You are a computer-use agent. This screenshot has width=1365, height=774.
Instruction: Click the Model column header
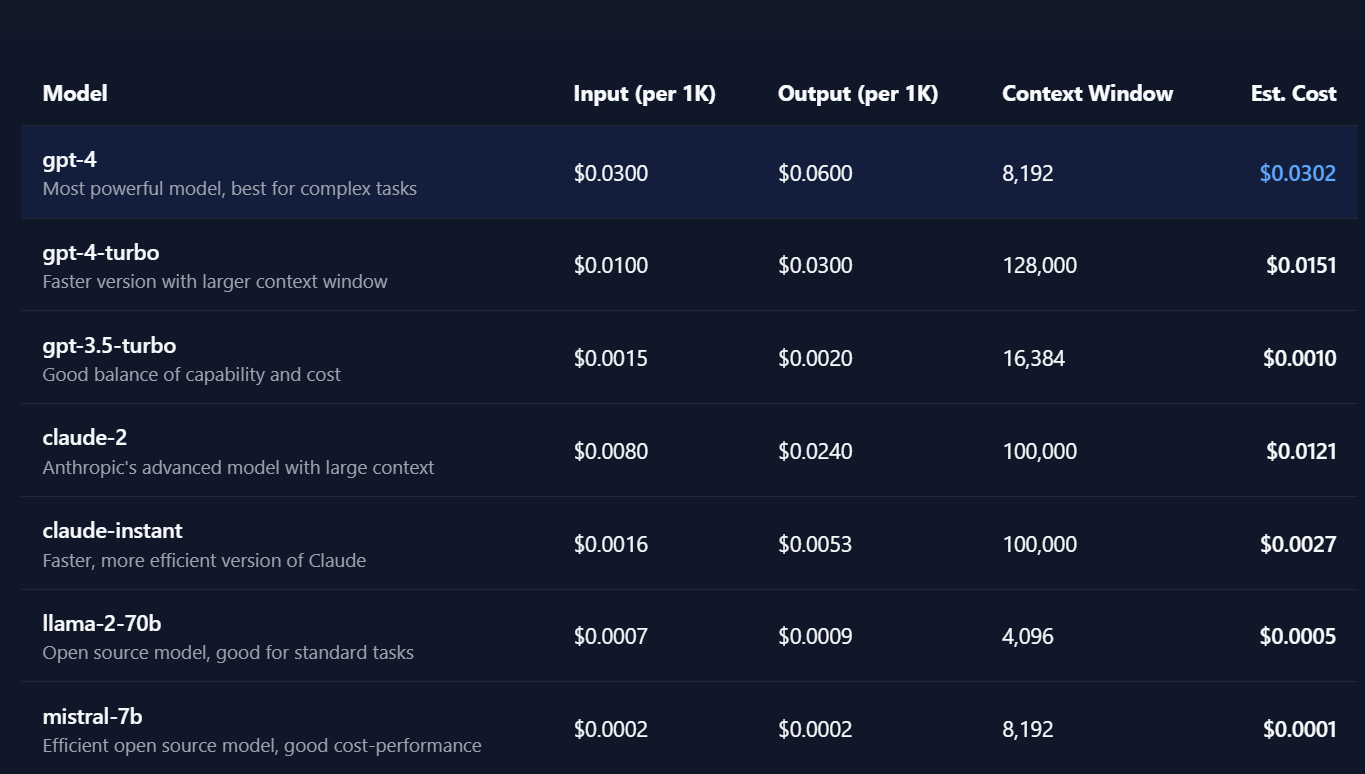[x=75, y=93]
